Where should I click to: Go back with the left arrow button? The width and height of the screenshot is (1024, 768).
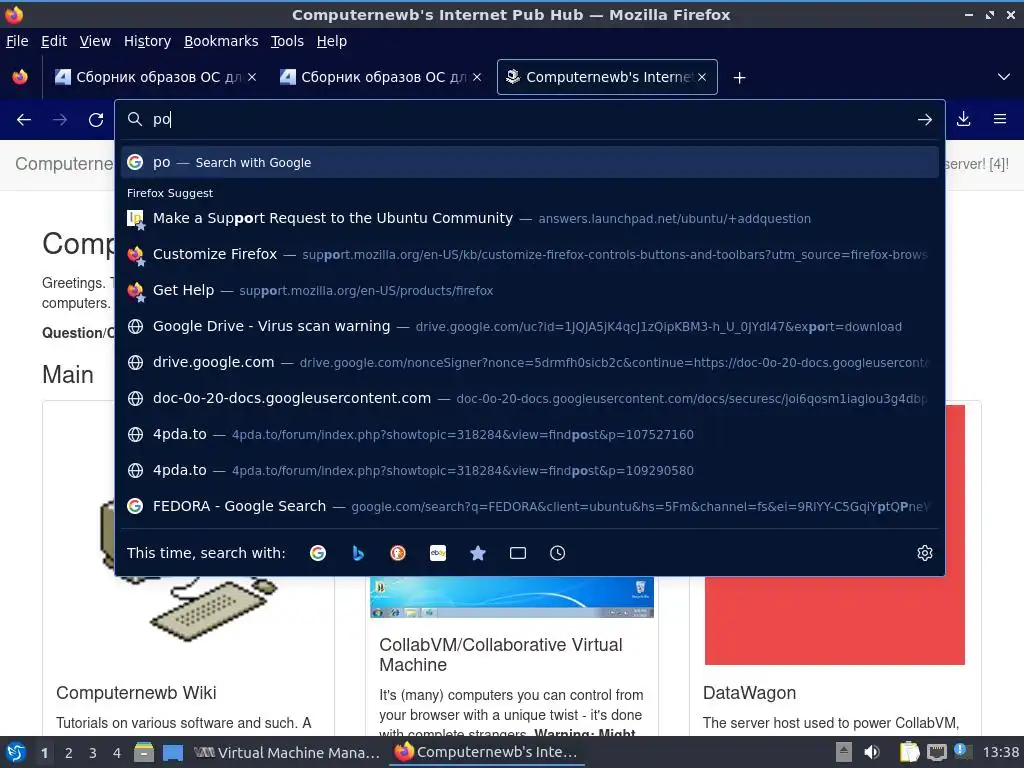click(x=24, y=120)
